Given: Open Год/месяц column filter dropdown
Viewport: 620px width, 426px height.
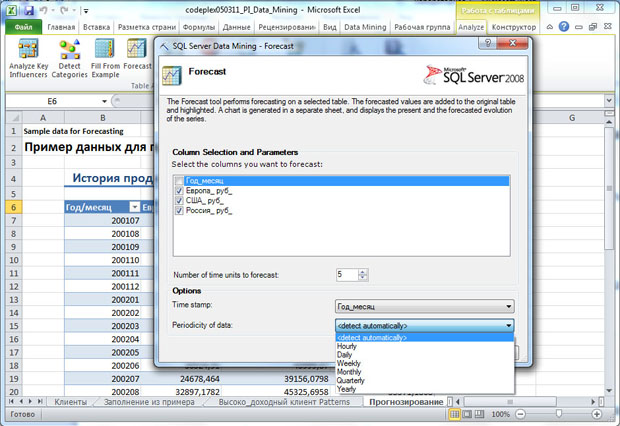Looking at the screenshot, I should (x=134, y=207).
